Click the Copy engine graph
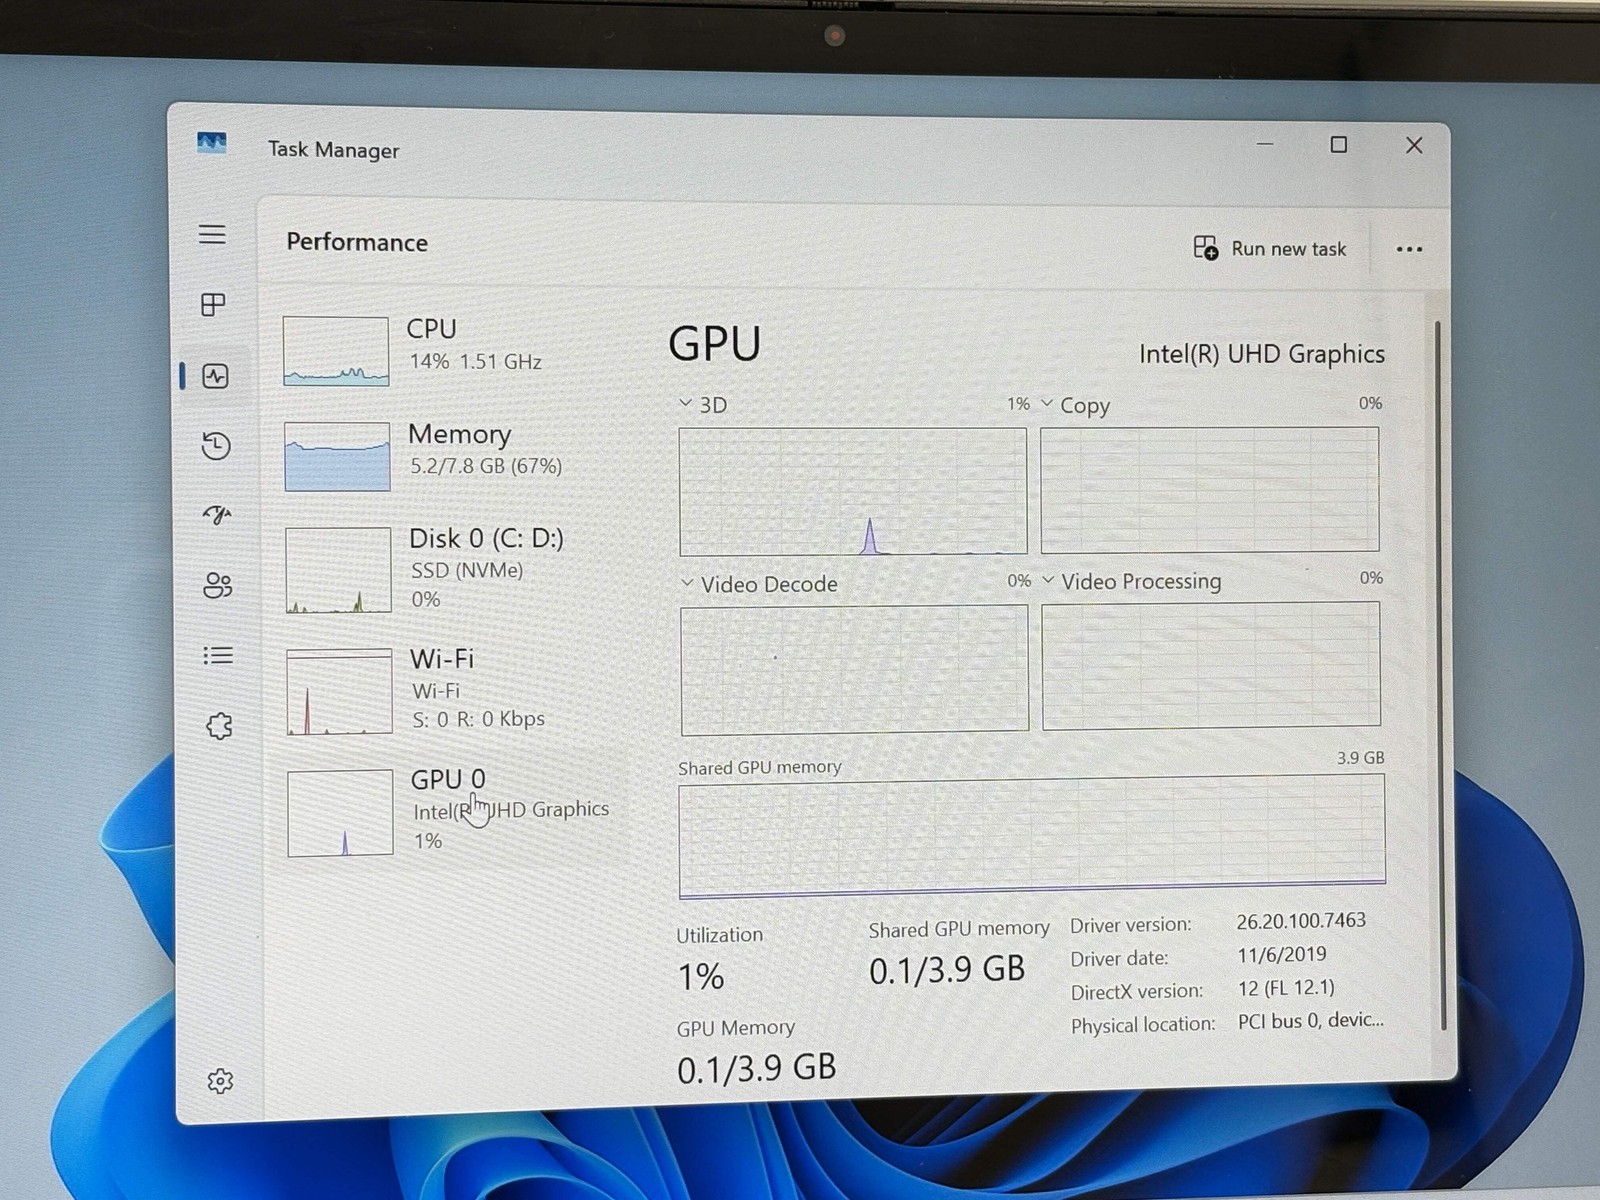This screenshot has width=1600, height=1200. click(x=1210, y=490)
